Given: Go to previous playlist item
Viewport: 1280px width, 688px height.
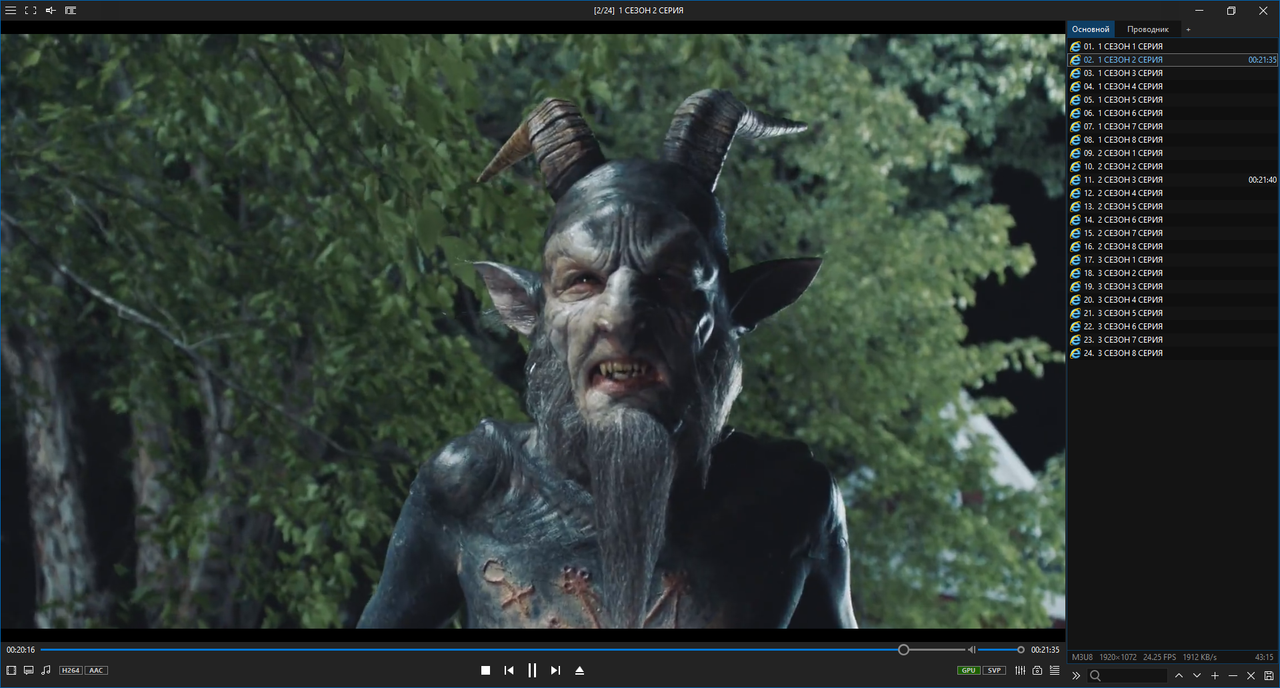Looking at the screenshot, I should [x=509, y=670].
